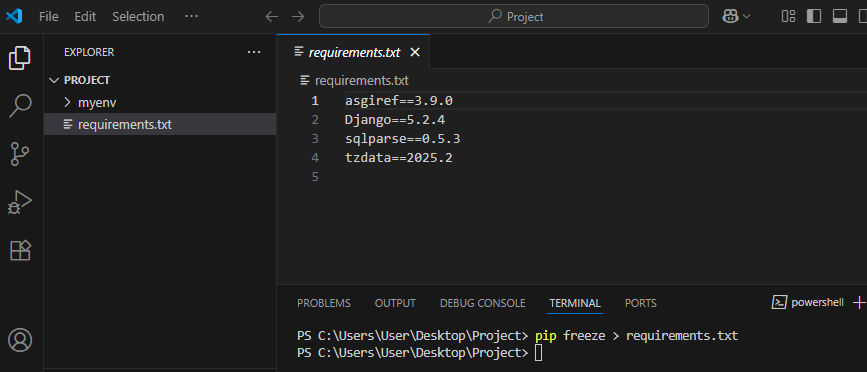Click the VS Code logo icon
The height and width of the screenshot is (372, 867).
pyautogui.click(x=14, y=17)
